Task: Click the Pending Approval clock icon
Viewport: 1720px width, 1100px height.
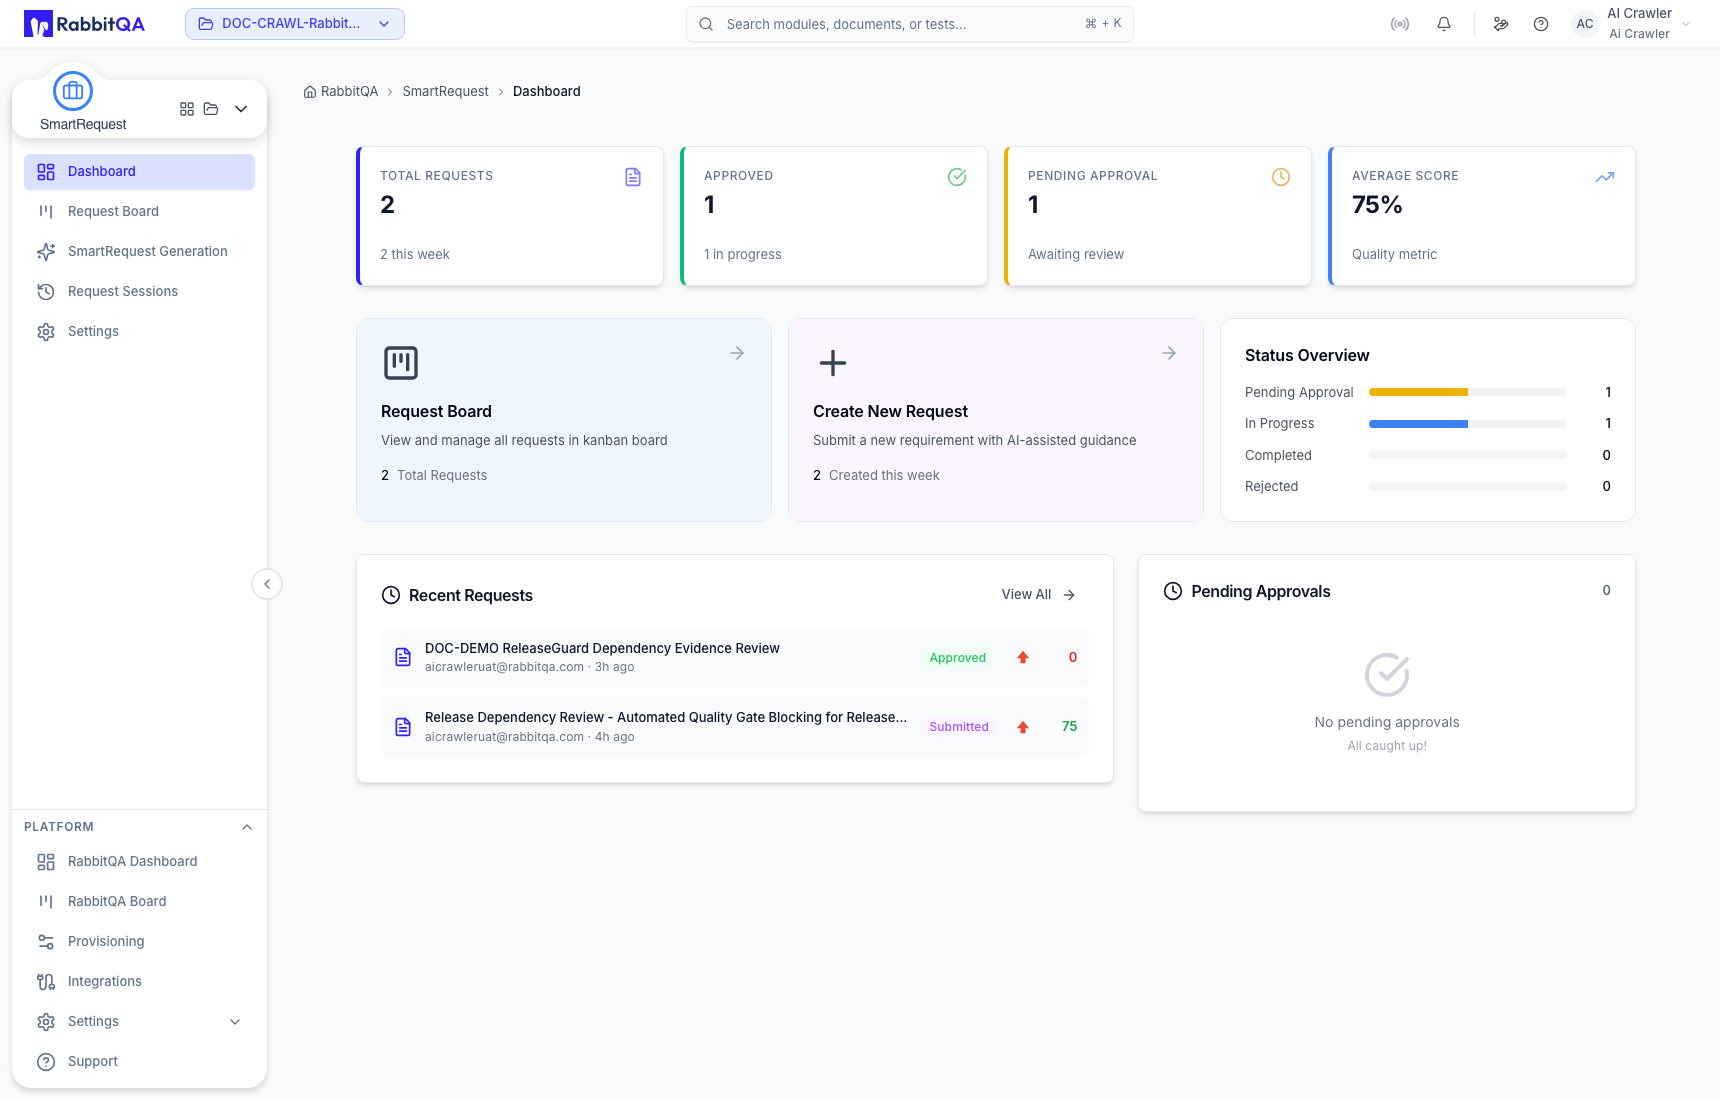Action: (1281, 177)
